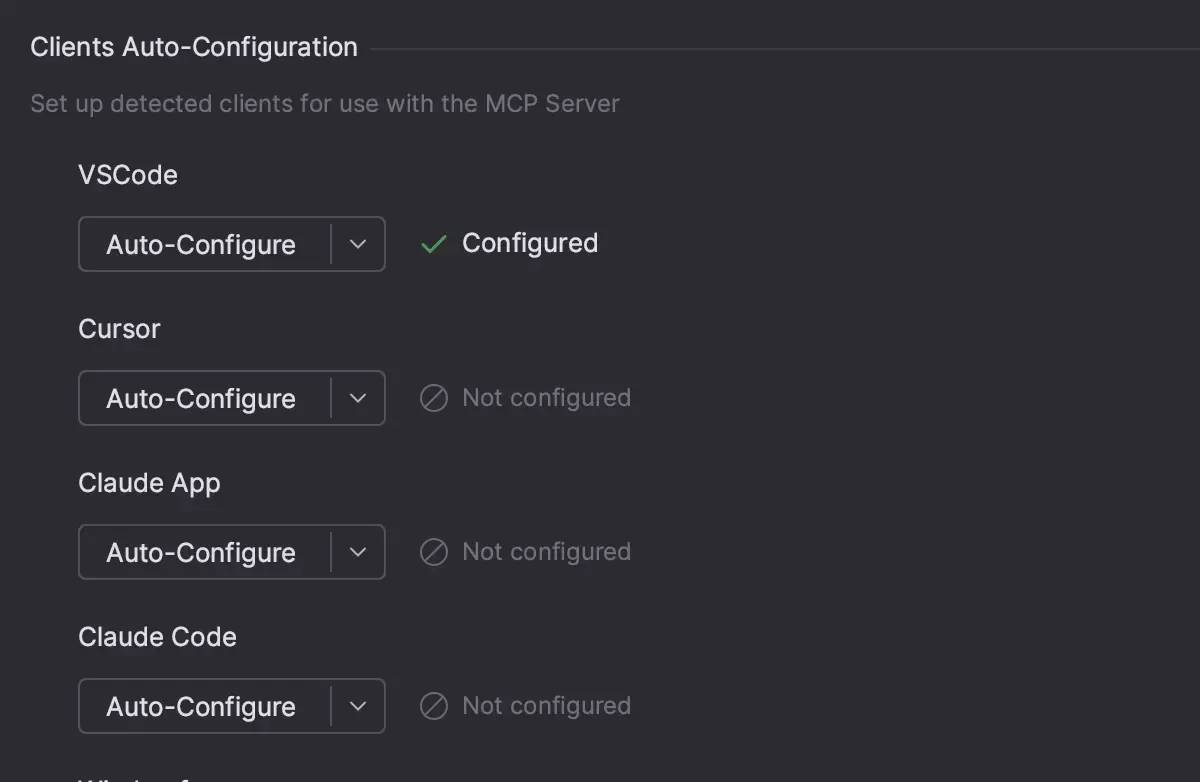Click the Not configured label for Cursor

coord(546,397)
